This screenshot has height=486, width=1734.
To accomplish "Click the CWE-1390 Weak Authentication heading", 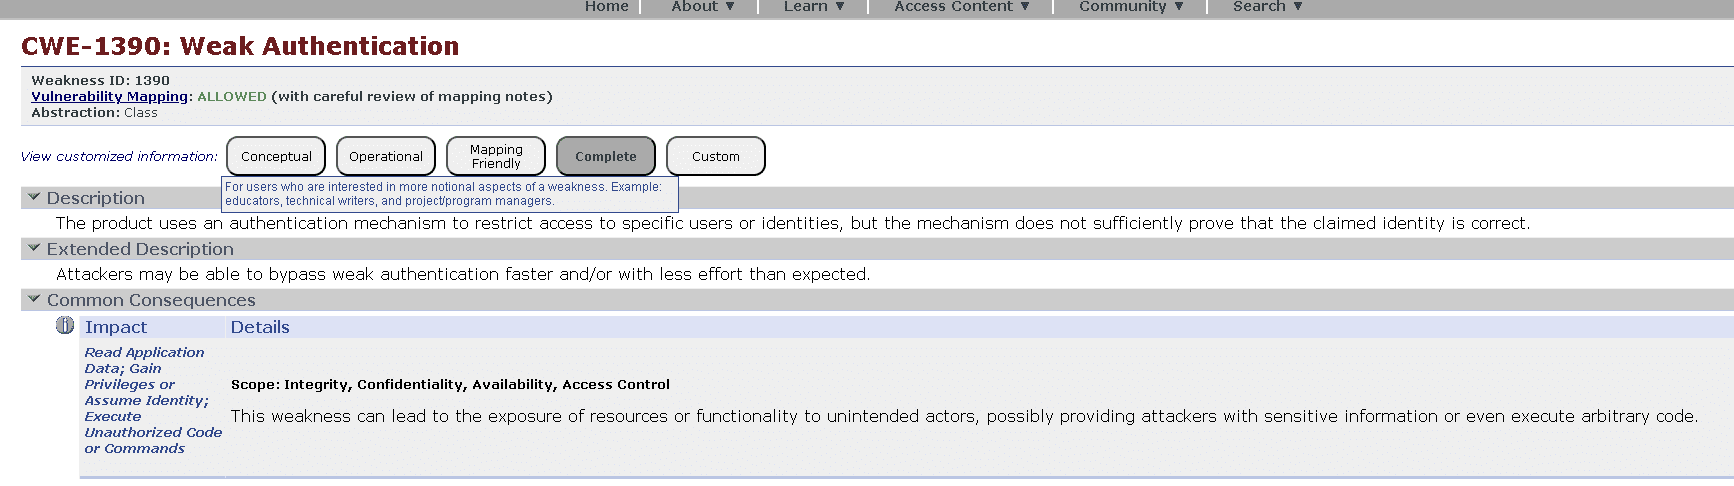I will pos(240,46).
